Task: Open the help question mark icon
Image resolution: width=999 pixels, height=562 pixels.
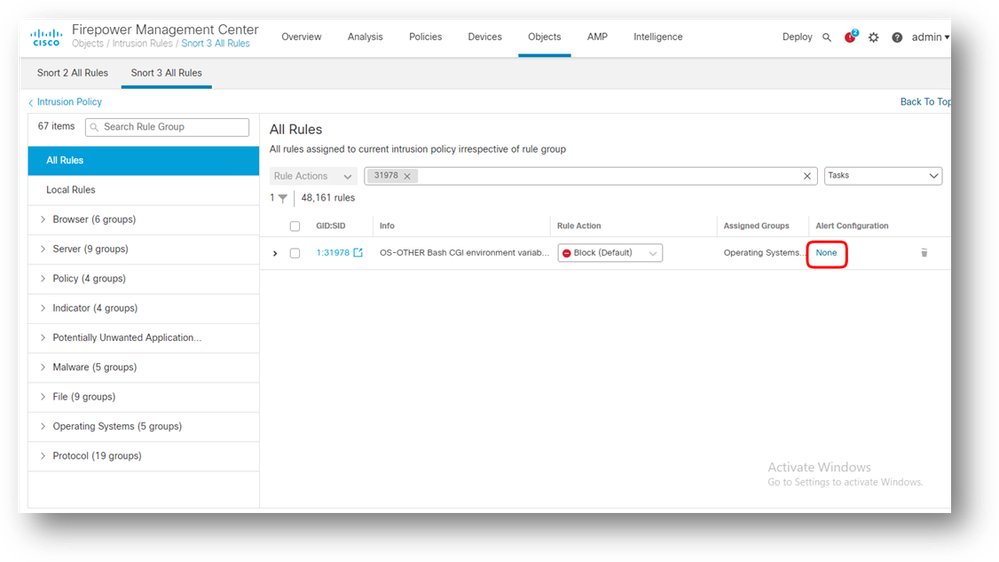Action: pos(897,38)
